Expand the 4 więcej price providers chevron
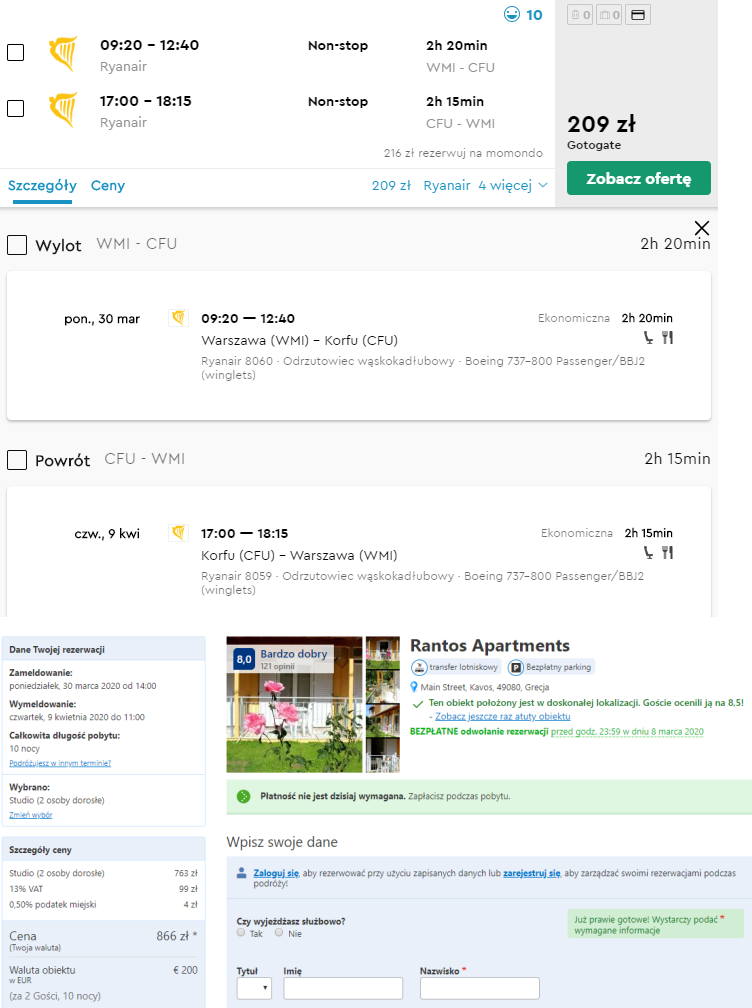This screenshot has height=1008, width=752. click(x=543, y=185)
